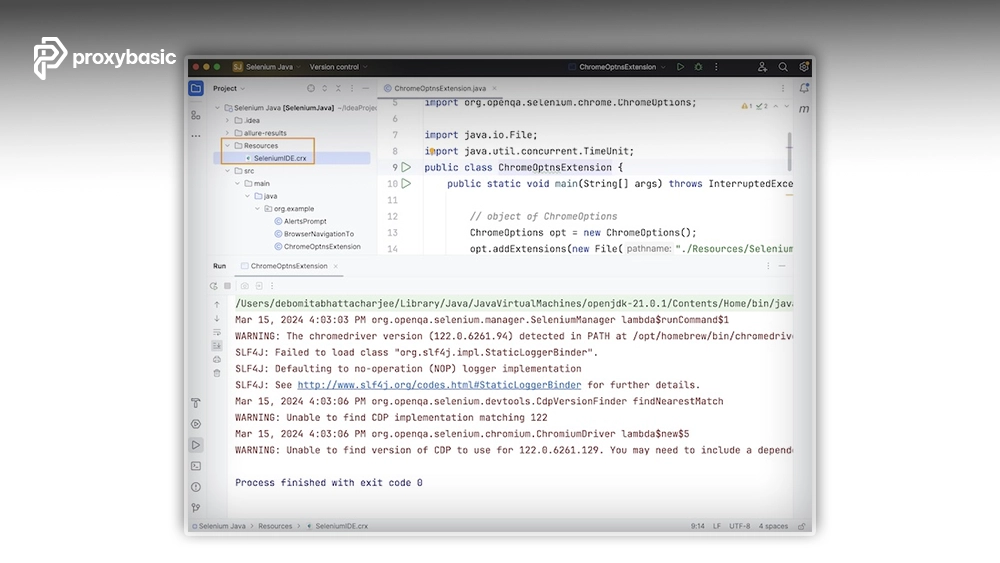Click Run panel exit/restore layout icon
This screenshot has width=1000, height=563.
click(259, 286)
